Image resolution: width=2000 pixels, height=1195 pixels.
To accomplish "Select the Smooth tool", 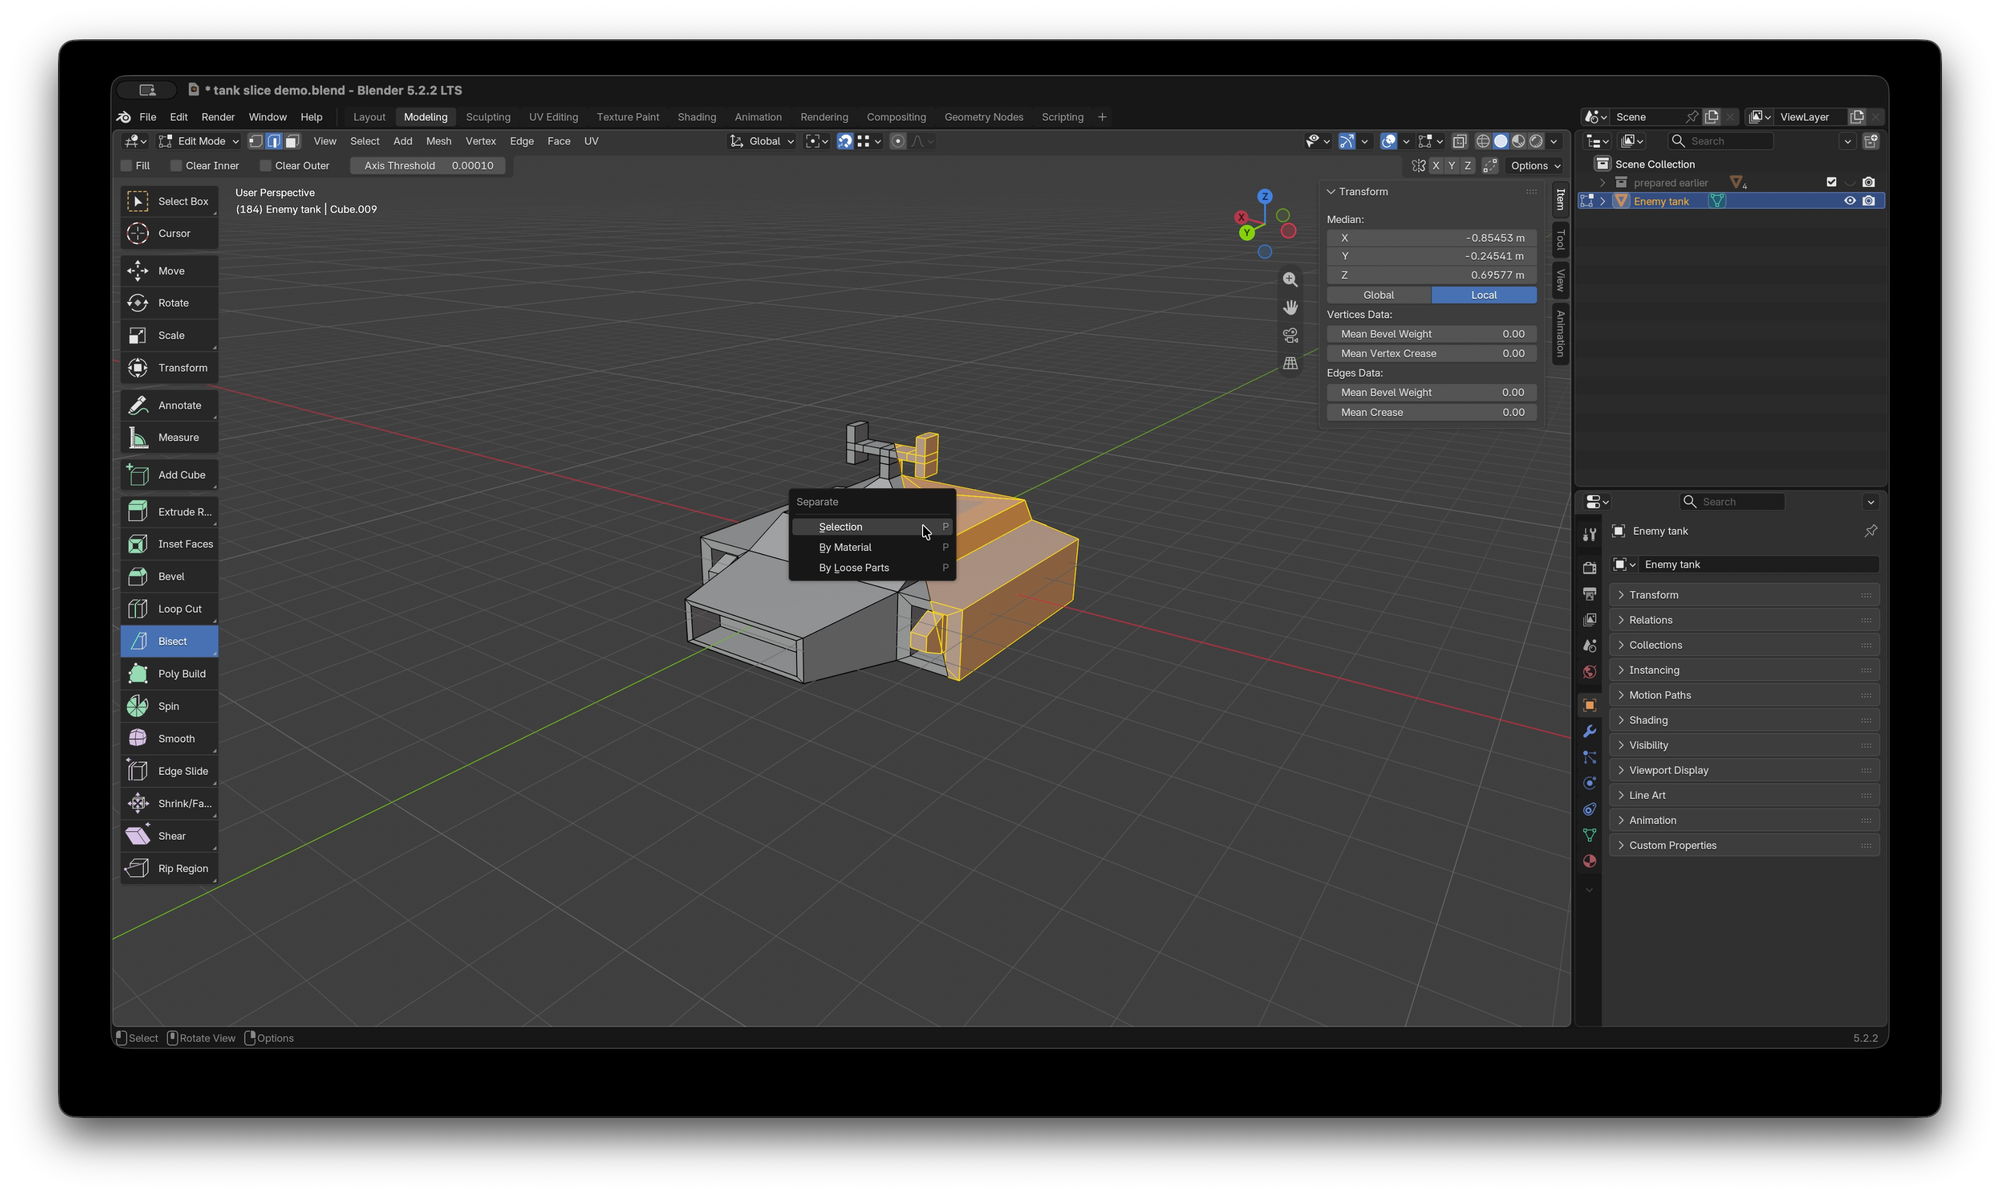I will point(169,739).
